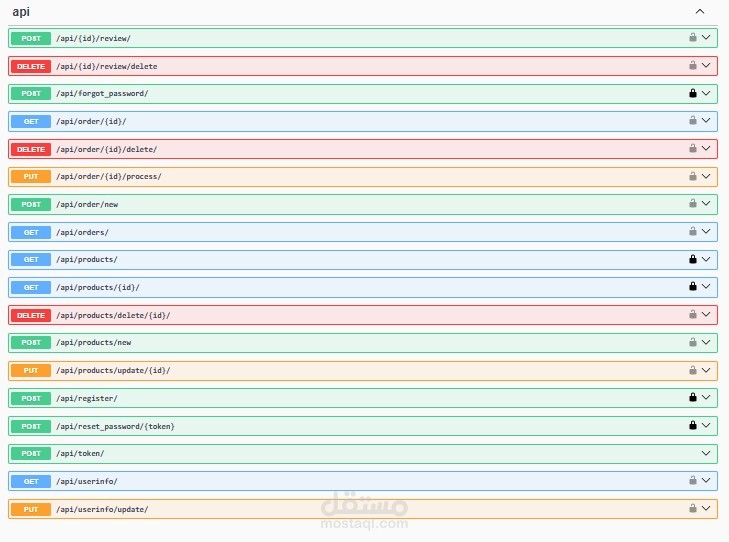Image resolution: width=729 pixels, height=542 pixels.
Task: Click the api section heading
Action: [x=21, y=12]
